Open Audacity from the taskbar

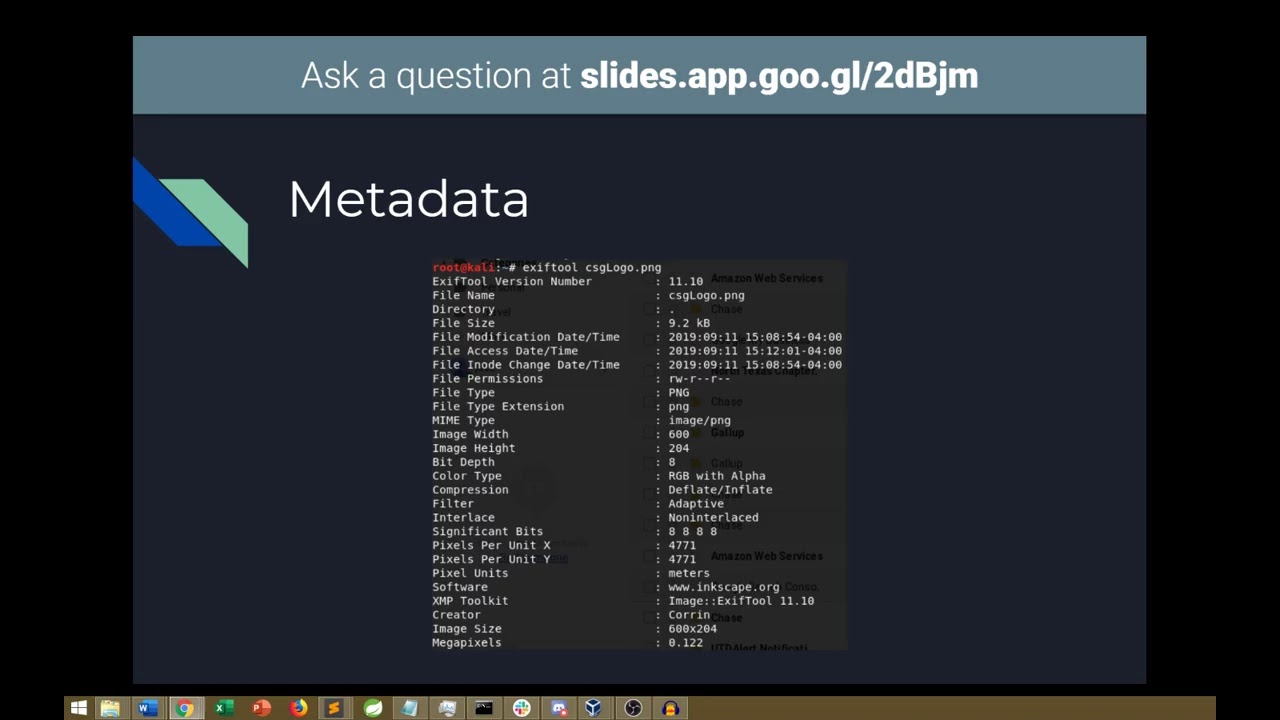point(670,708)
